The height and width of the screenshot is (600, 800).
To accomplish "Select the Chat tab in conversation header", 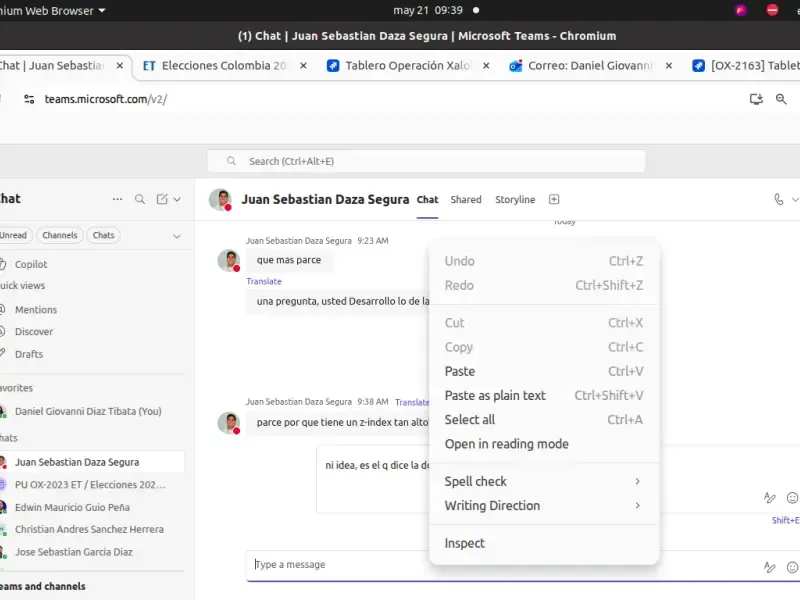I will tap(428, 199).
